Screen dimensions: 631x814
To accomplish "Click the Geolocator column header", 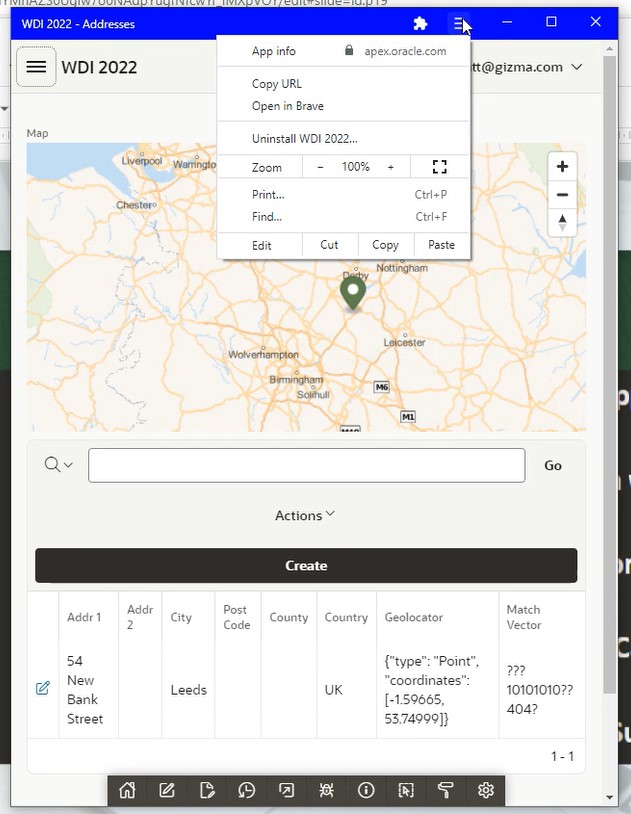I will click(413, 617).
